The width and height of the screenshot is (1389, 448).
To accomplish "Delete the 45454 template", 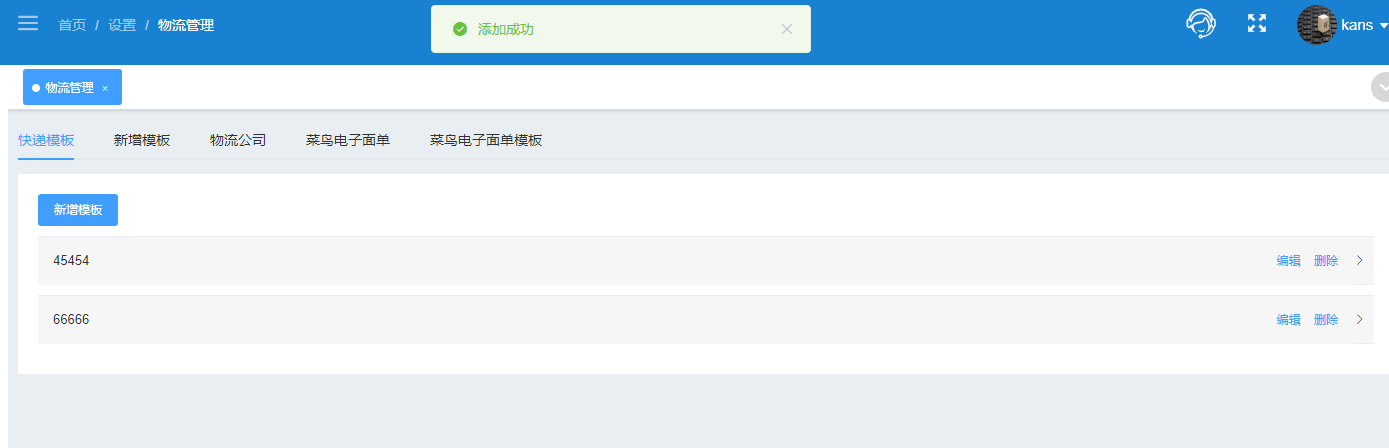I will (1326, 261).
